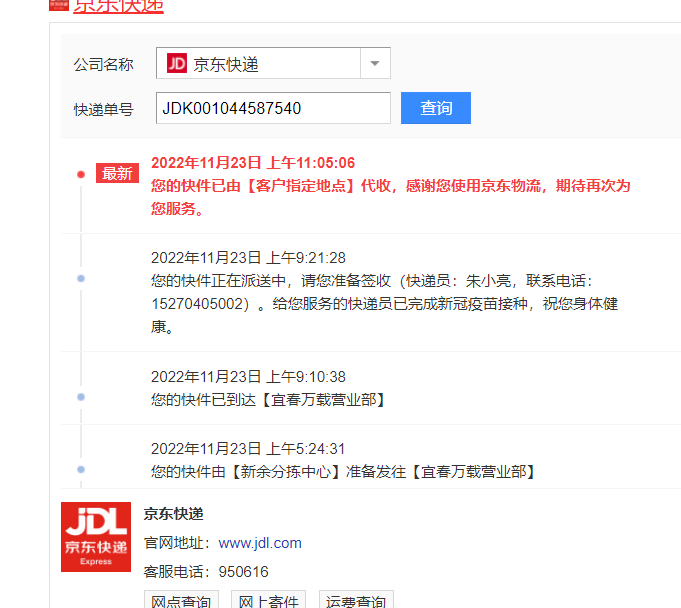The width and height of the screenshot is (681, 608).
Task: Click the 网点查询 button
Action: pyautogui.click(x=181, y=600)
